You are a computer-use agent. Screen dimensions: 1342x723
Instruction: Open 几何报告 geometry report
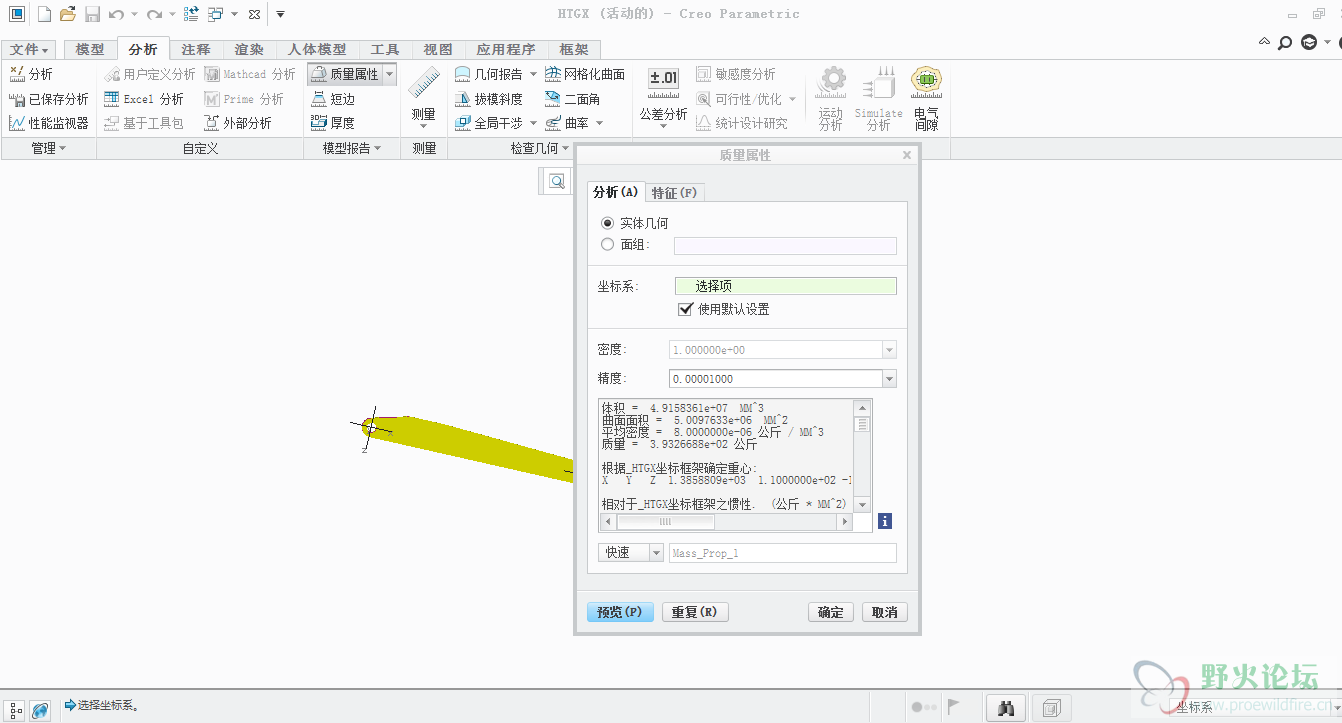pos(489,74)
